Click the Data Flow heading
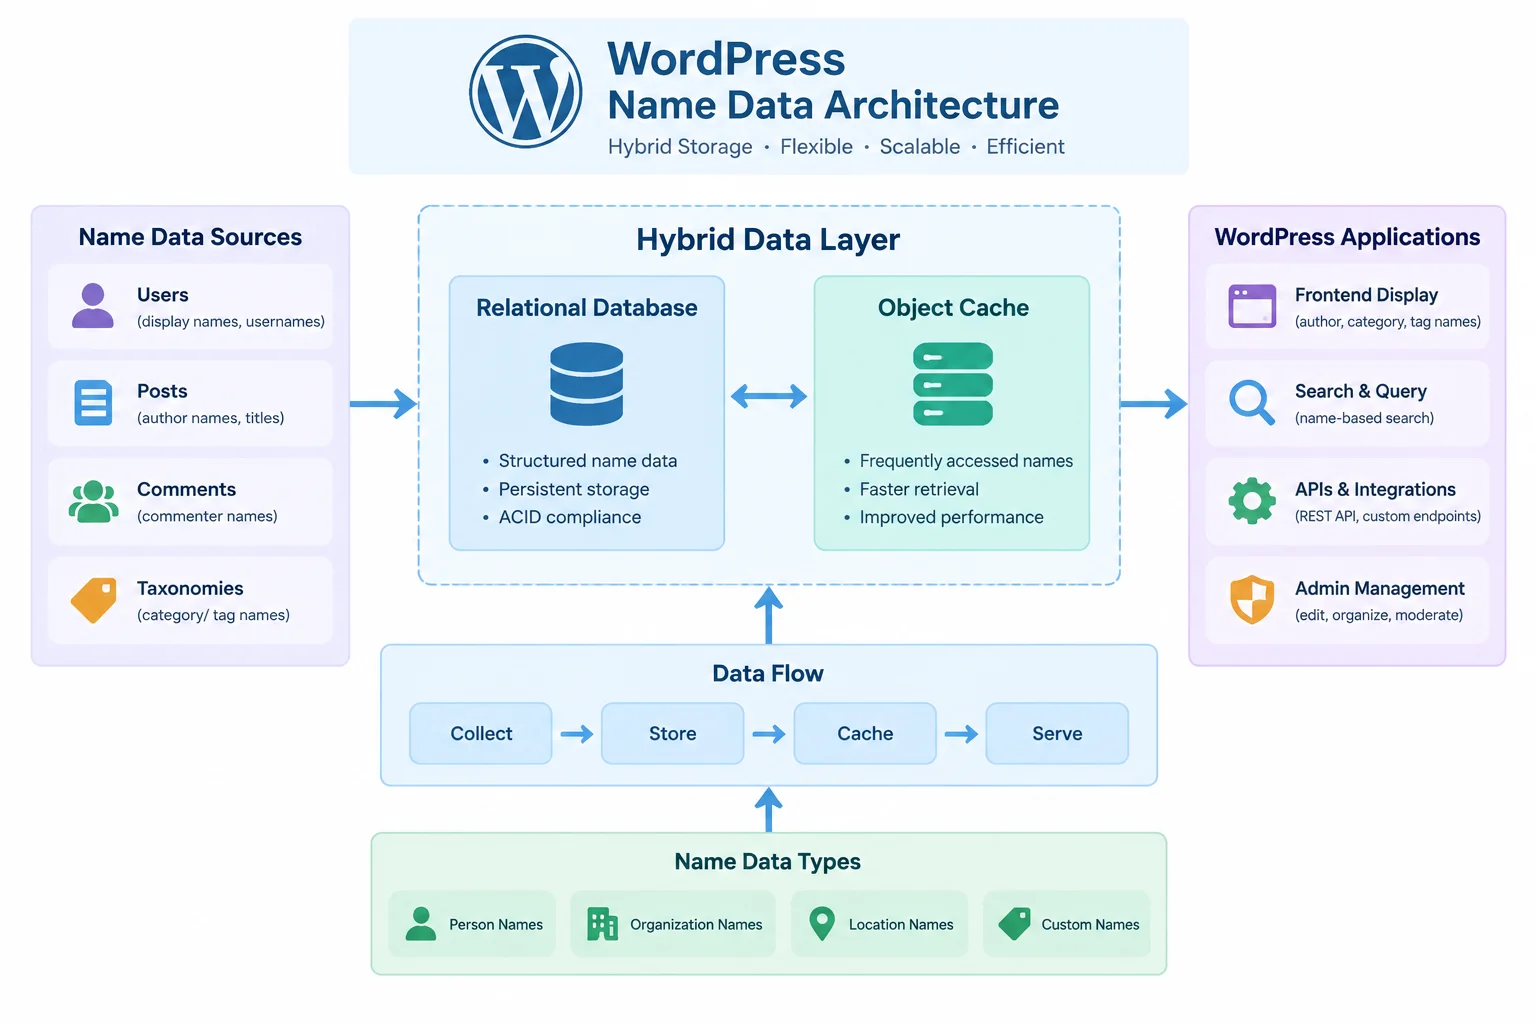The image size is (1536, 1024). pyautogui.click(x=768, y=673)
